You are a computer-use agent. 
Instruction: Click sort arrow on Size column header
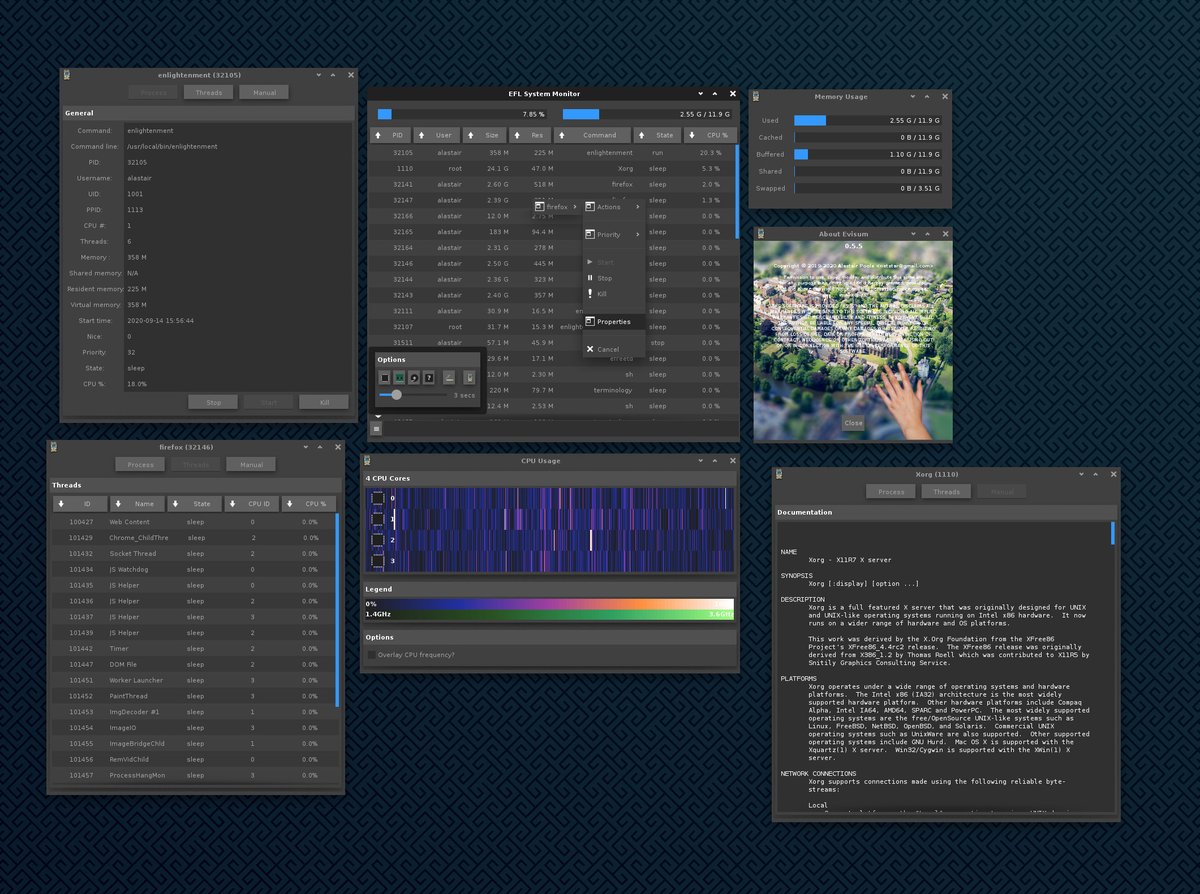tap(470, 135)
